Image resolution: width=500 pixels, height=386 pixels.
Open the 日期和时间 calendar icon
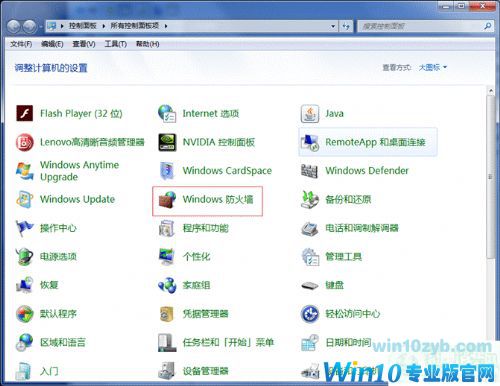tap(310, 343)
